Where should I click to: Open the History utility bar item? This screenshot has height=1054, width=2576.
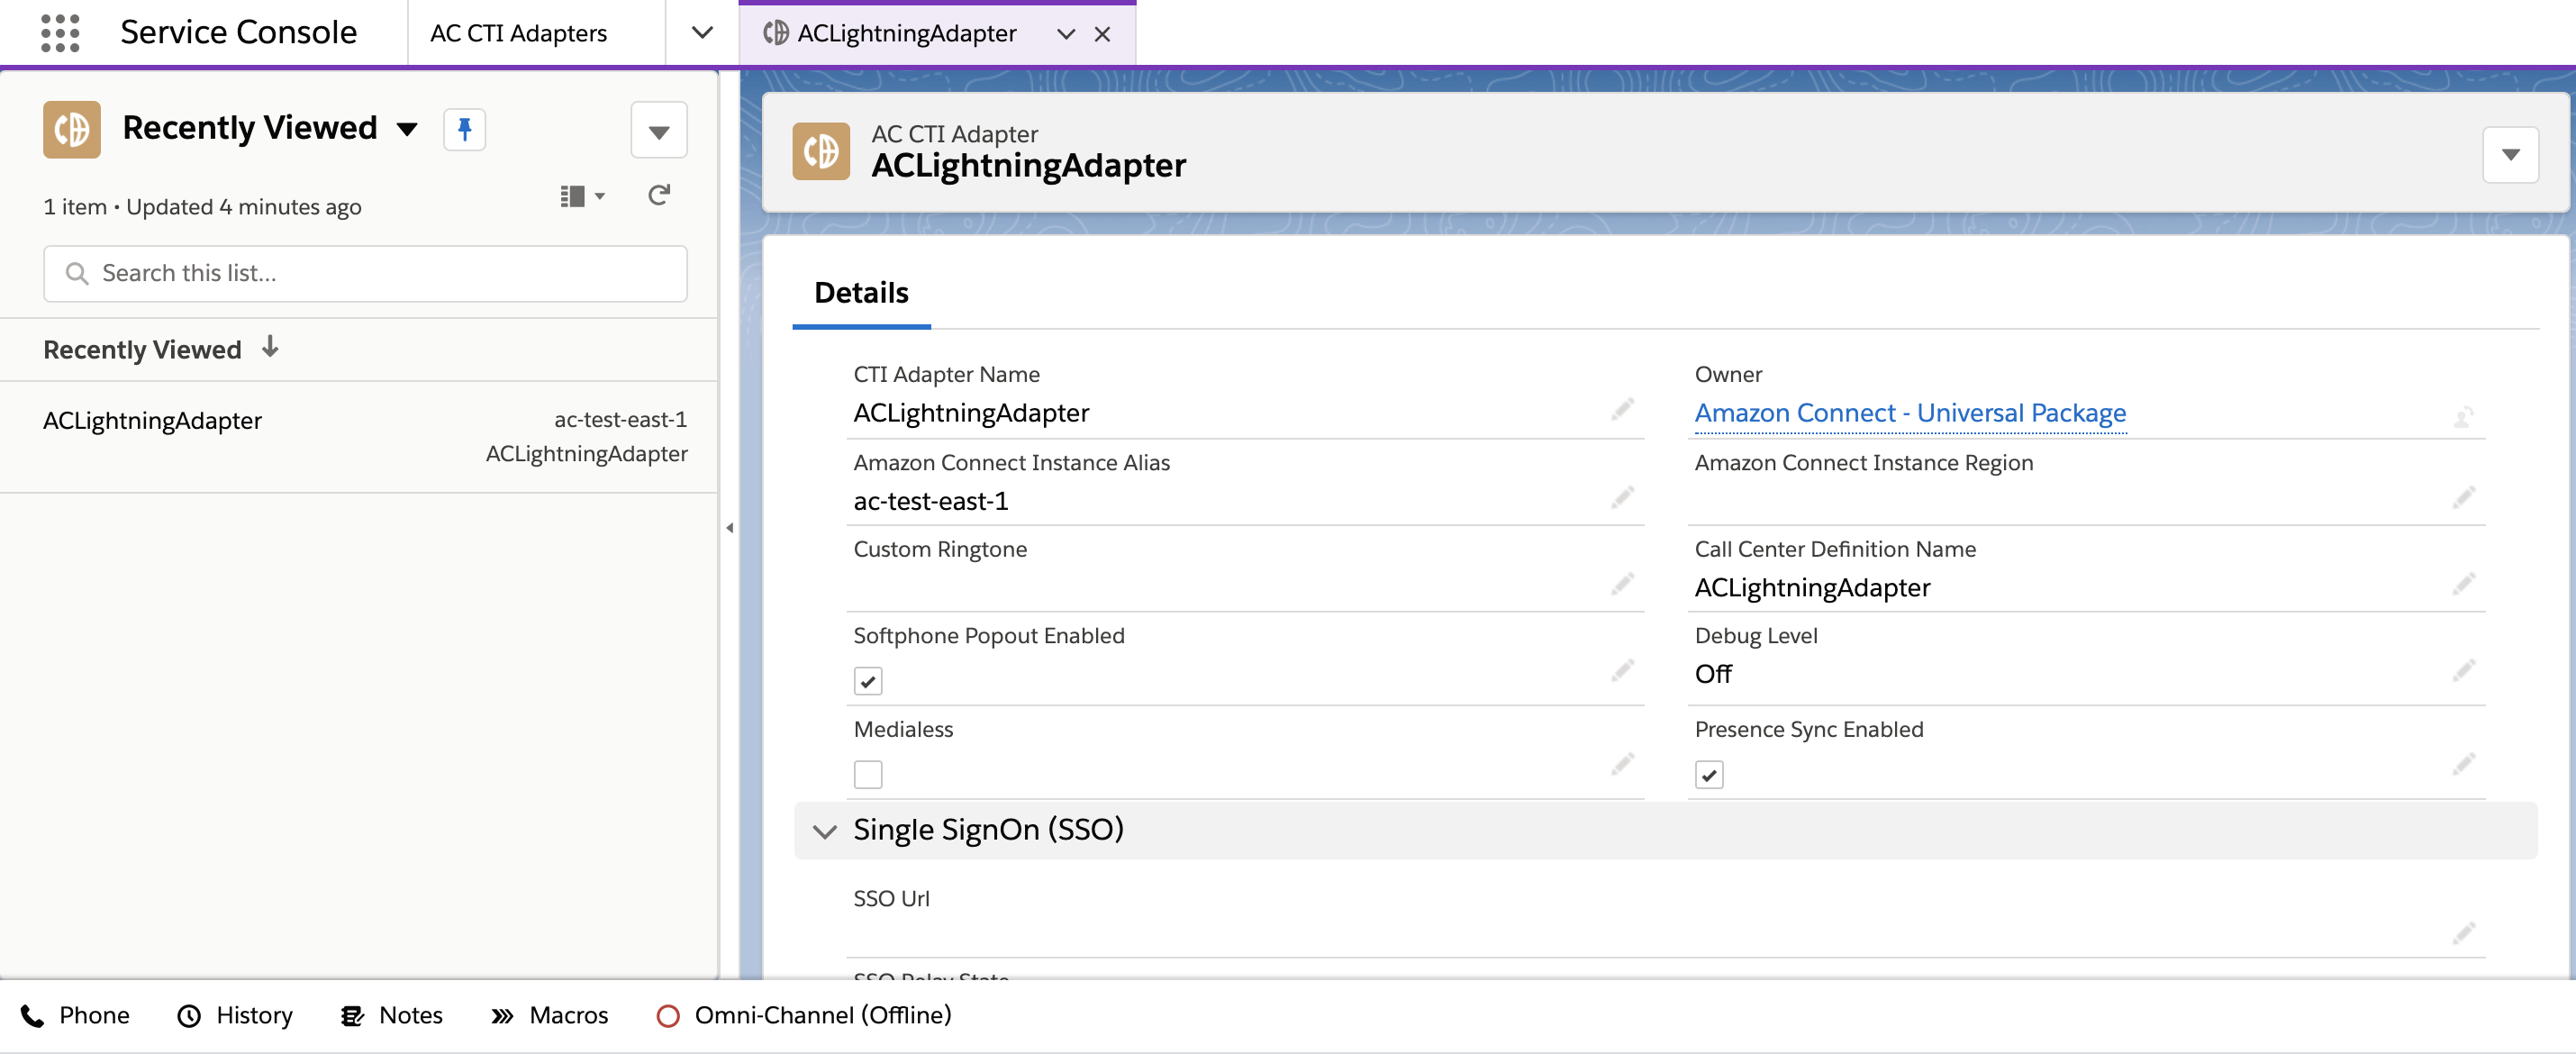pyautogui.click(x=235, y=1015)
